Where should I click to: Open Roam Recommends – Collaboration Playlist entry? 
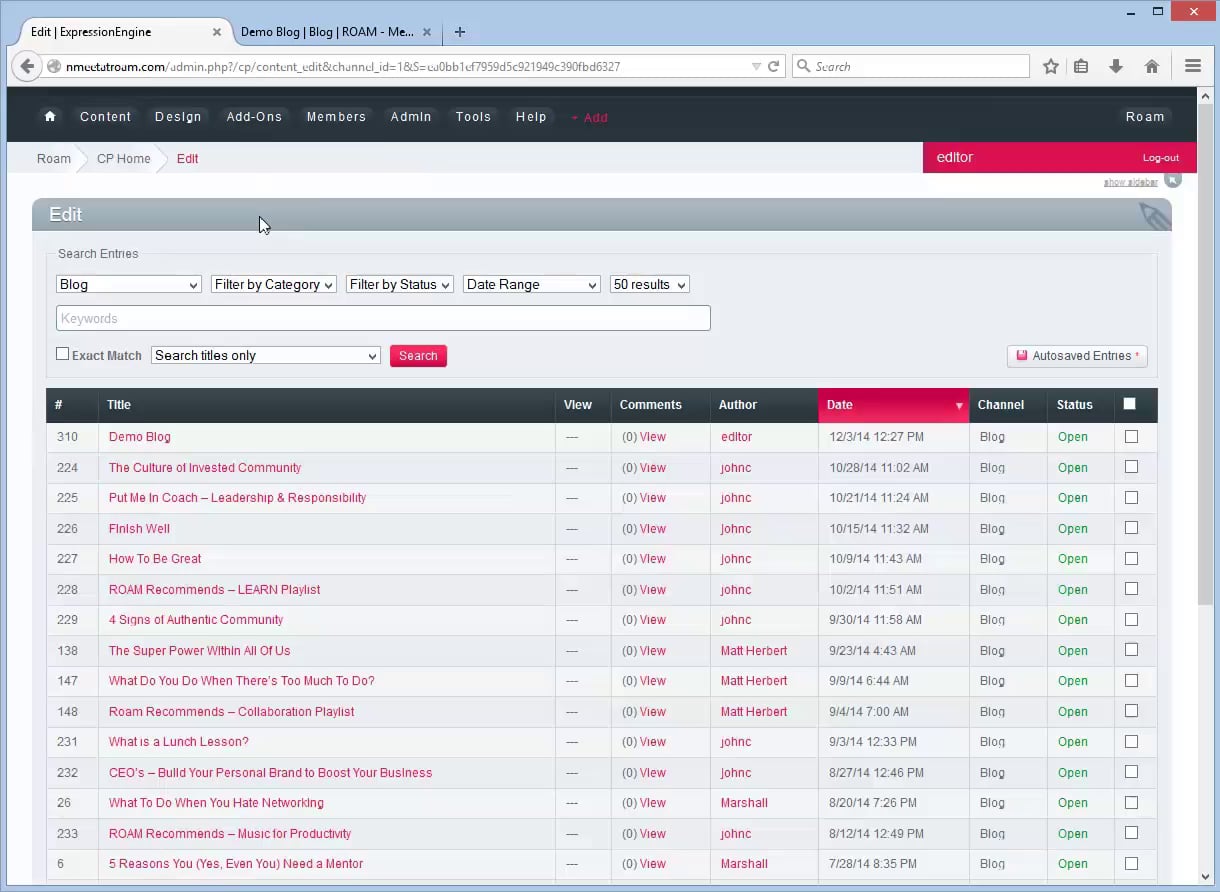tap(232, 711)
